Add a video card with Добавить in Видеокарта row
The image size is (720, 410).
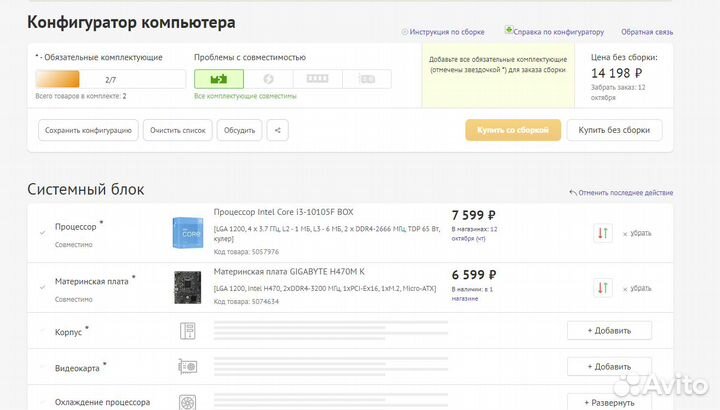[x=609, y=367]
